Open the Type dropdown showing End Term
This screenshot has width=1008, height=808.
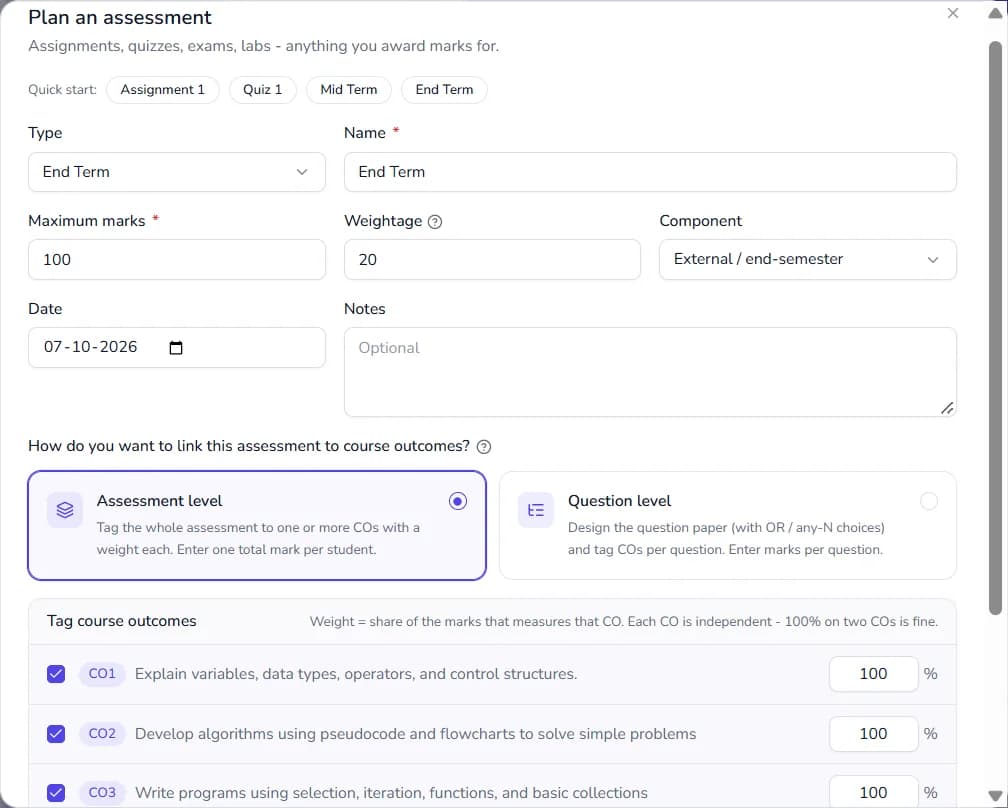(x=177, y=172)
